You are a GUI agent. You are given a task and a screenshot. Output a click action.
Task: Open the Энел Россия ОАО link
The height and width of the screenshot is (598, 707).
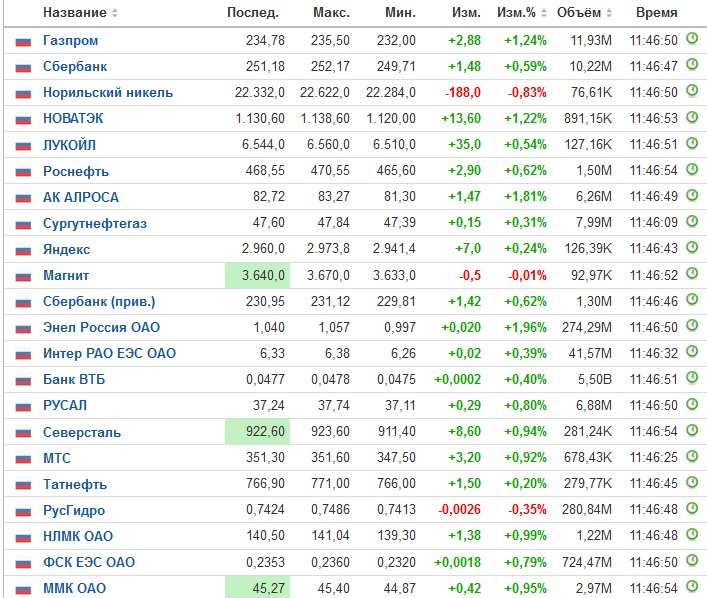[x=101, y=327]
